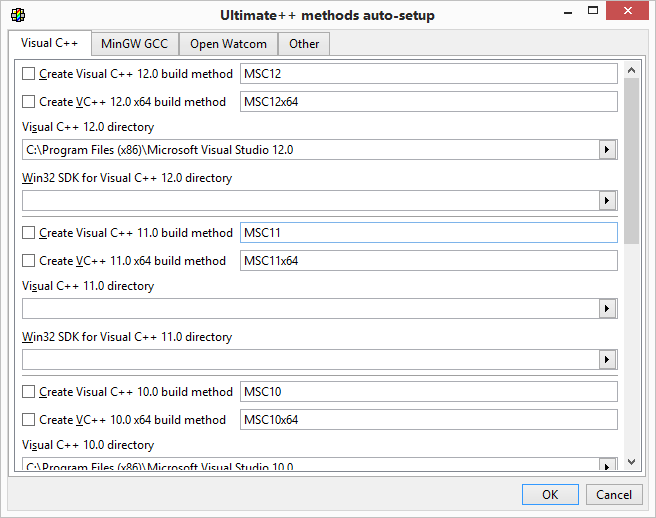This screenshot has height=518, width=656.
Task: Click the MSC12 build method name field
Action: pyautogui.click(x=429, y=74)
